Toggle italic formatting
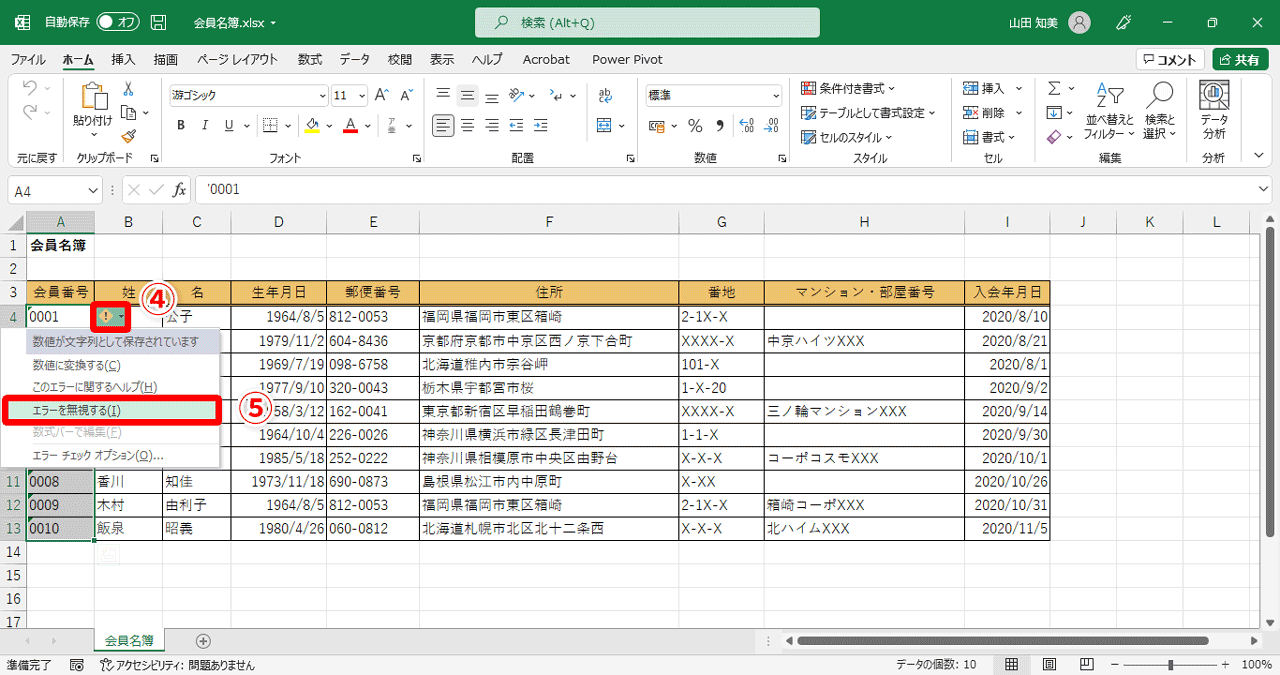The image size is (1280, 675). tap(203, 125)
